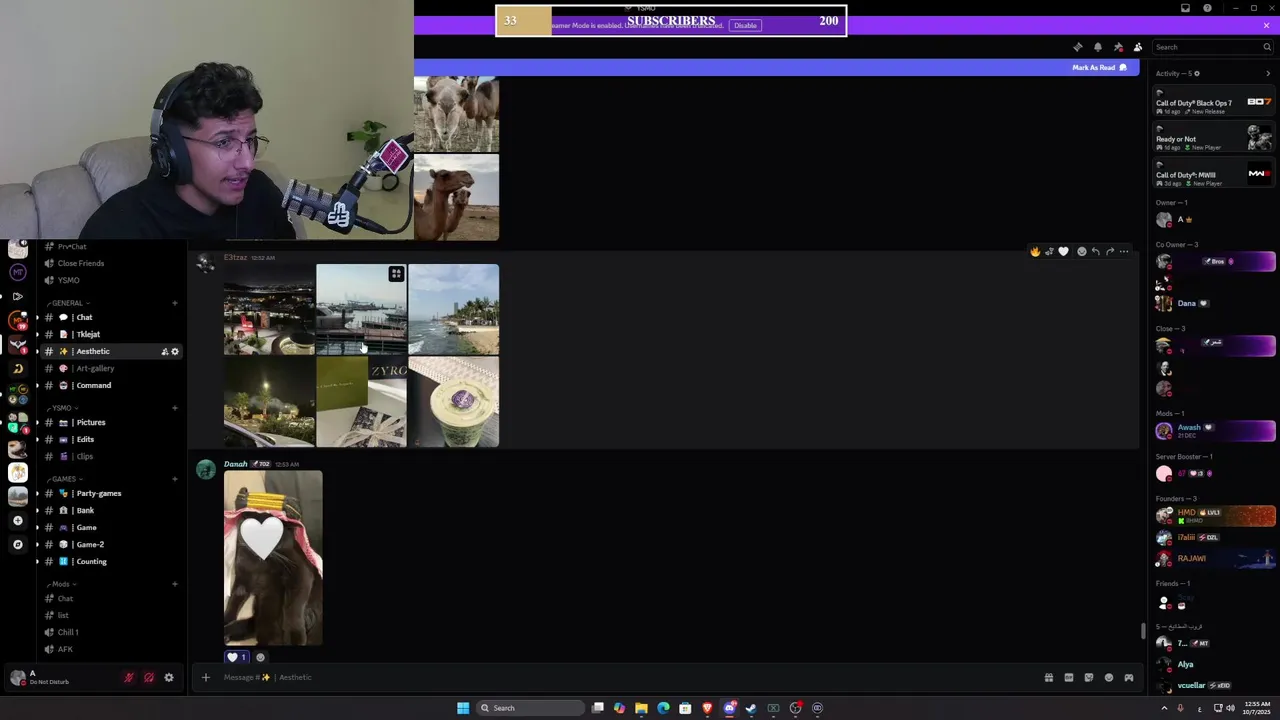Viewport: 1280px width, 720px height.
Task: Open Ready or Not activity card
Action: point(1214,138)
